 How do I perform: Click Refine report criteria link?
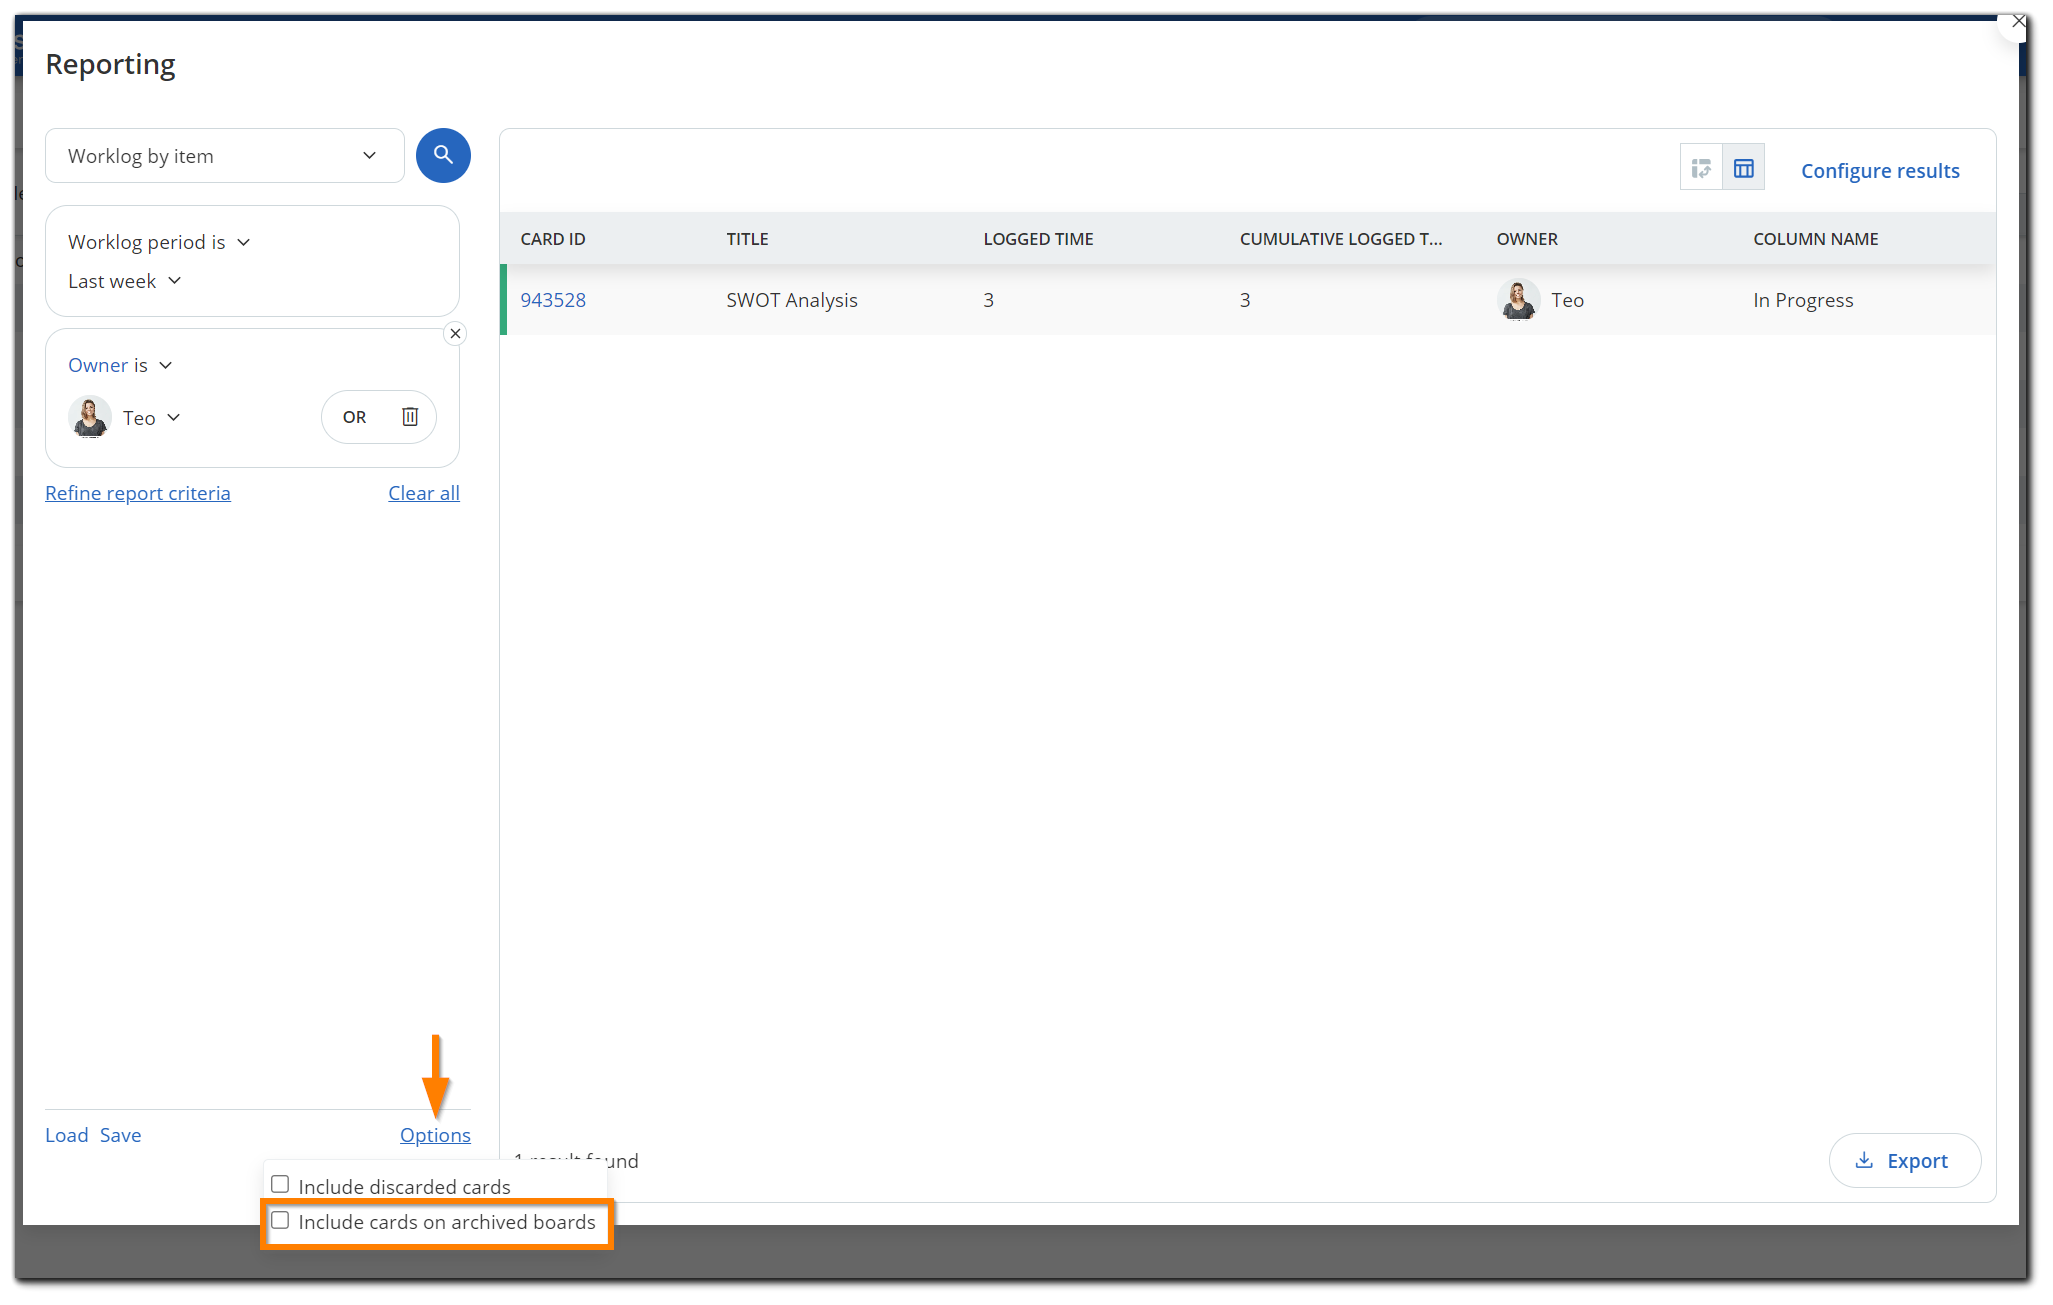pos(138,493)
